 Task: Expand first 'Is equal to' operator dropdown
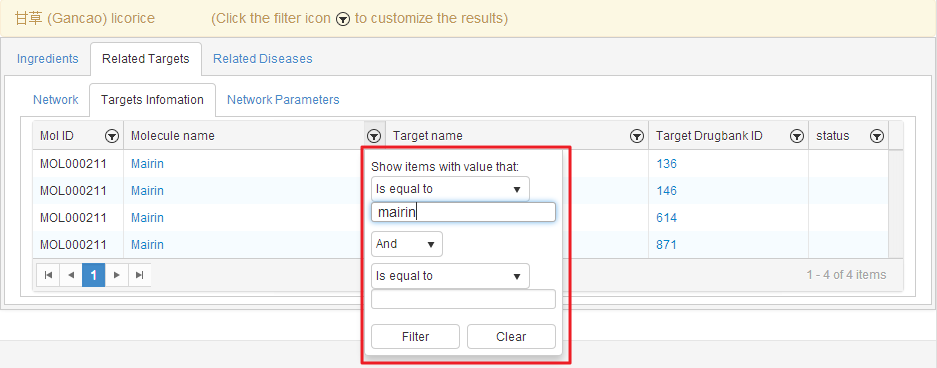450,189
